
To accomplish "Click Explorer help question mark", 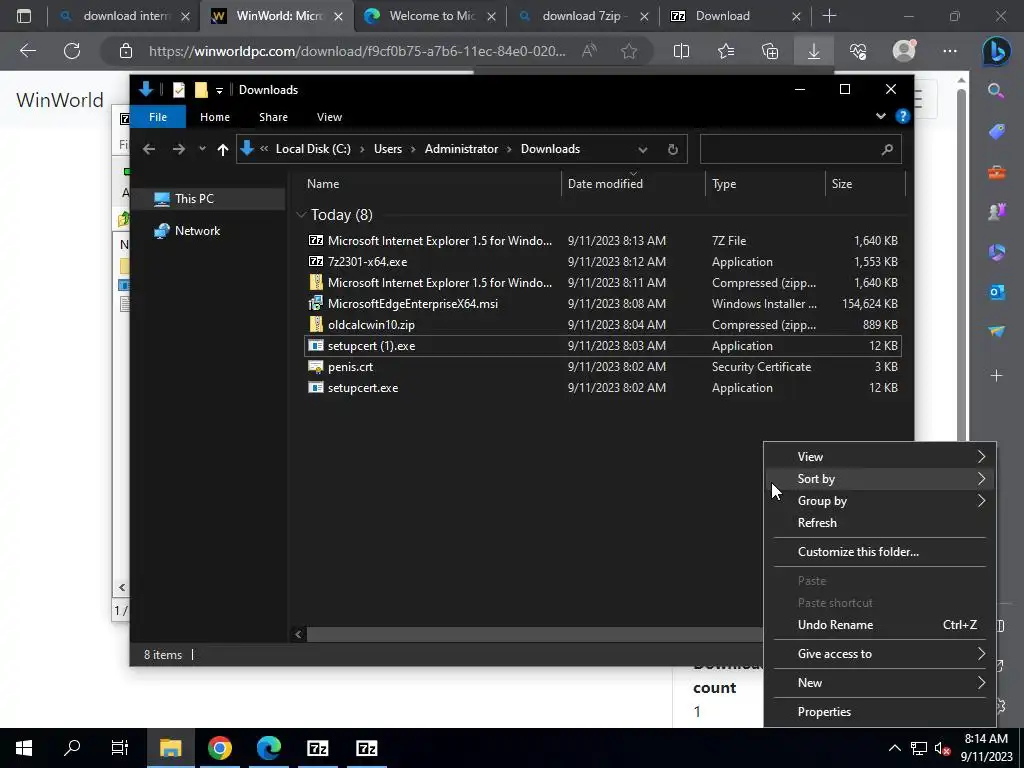I will coord(903,116).
